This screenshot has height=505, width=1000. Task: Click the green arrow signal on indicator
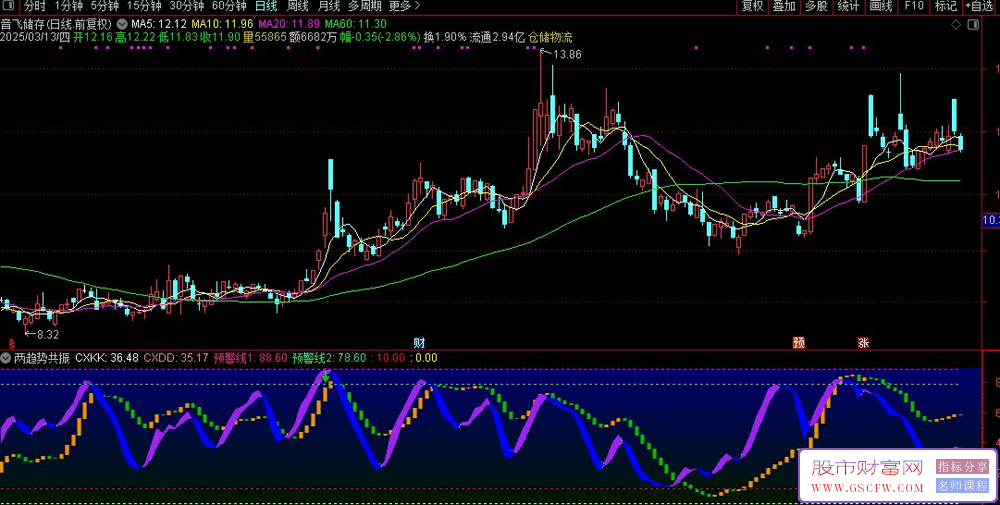coord(324,376)
